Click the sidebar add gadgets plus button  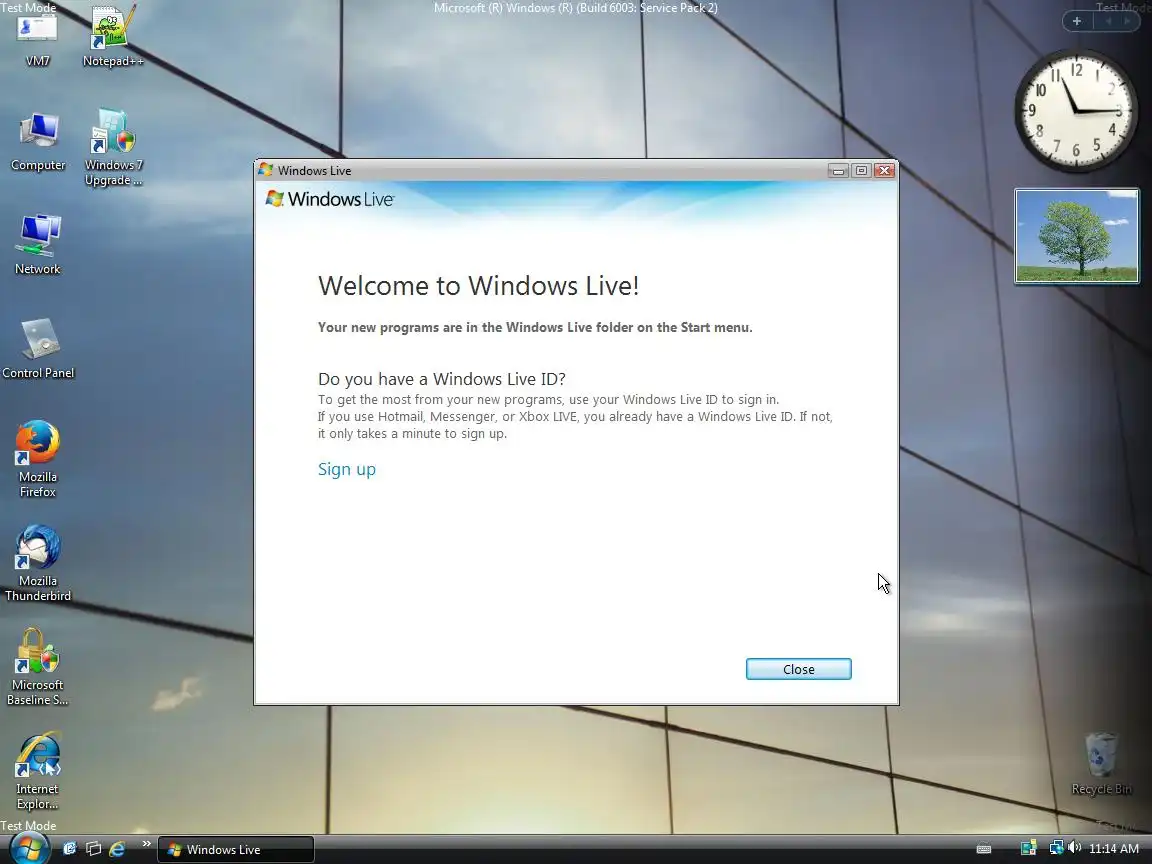click(x=1076, y=21)
